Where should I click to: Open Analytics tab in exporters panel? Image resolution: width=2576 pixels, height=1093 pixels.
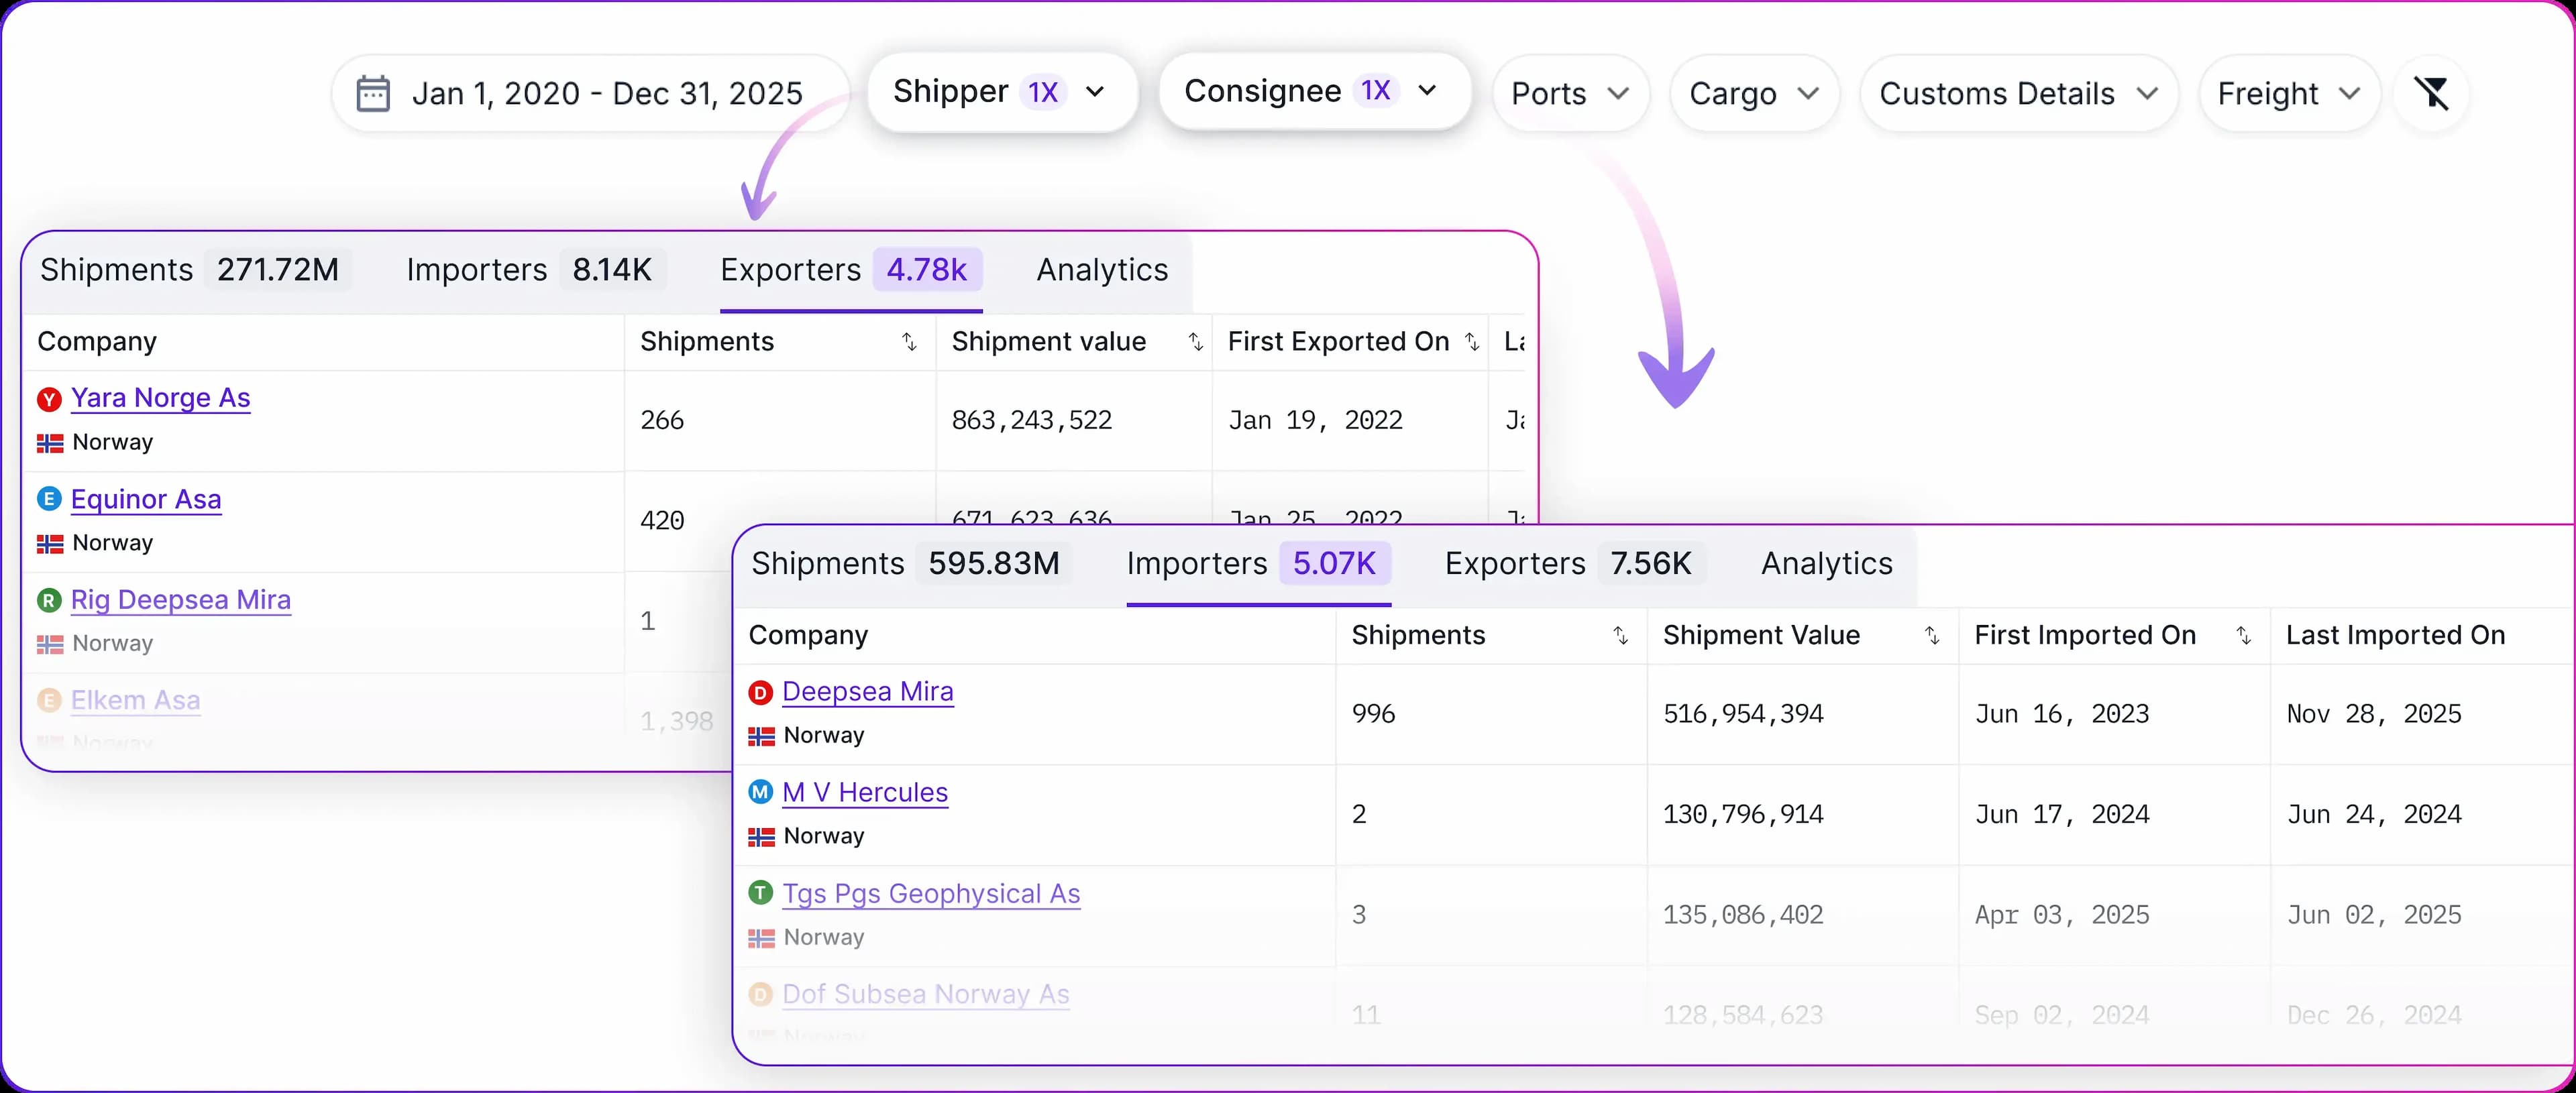click(1102, 270)
